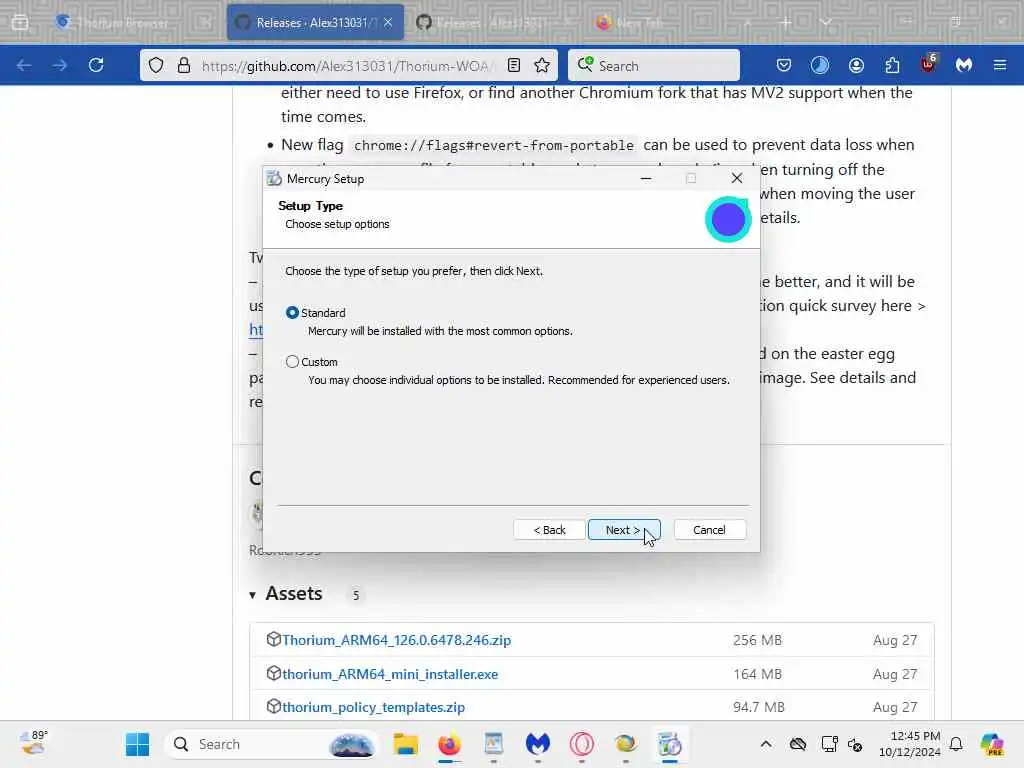The image size is (1024, 768).
Task: Open the Pocket save icon
Action: coord(784,65)
